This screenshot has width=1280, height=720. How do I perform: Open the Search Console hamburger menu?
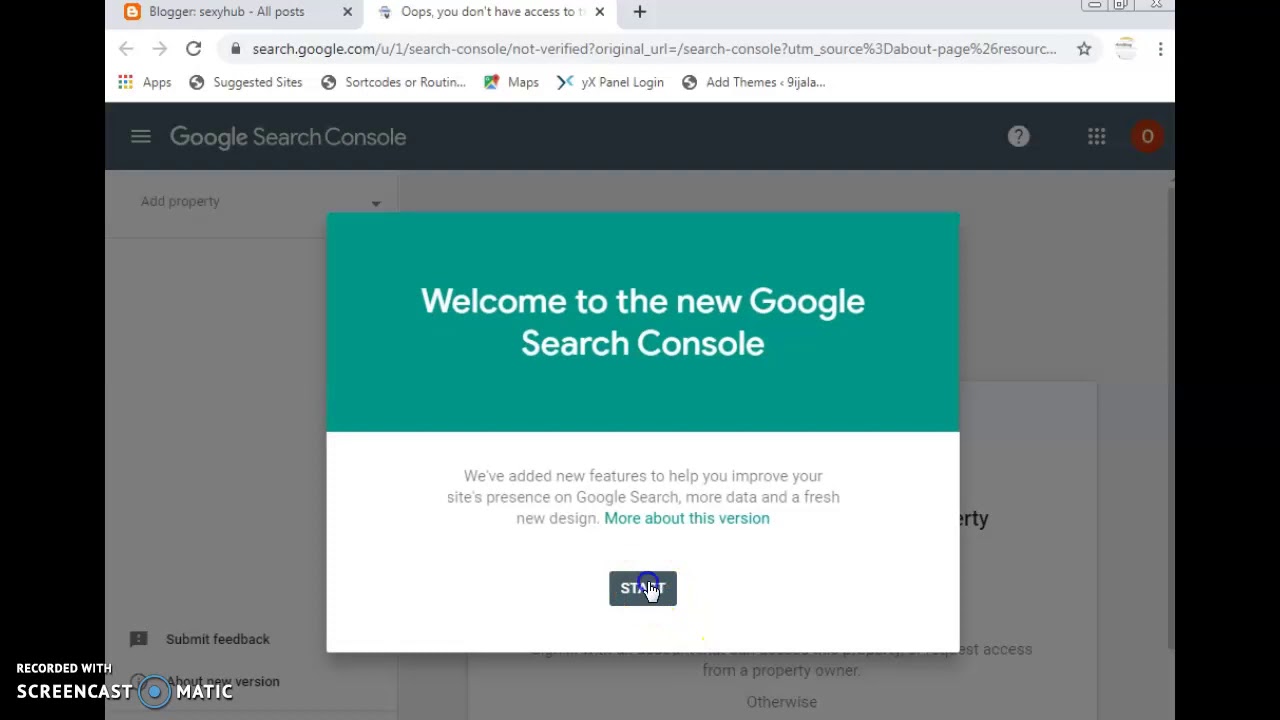tap(140, 136)
